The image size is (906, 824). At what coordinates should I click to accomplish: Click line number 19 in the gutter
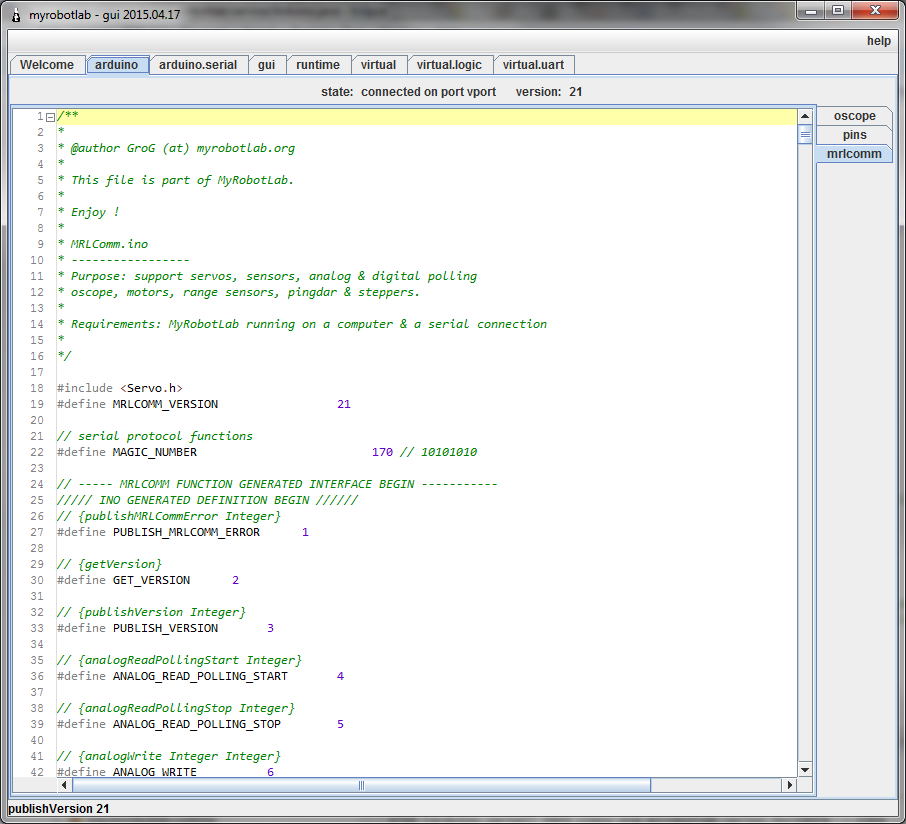point(37,404)
